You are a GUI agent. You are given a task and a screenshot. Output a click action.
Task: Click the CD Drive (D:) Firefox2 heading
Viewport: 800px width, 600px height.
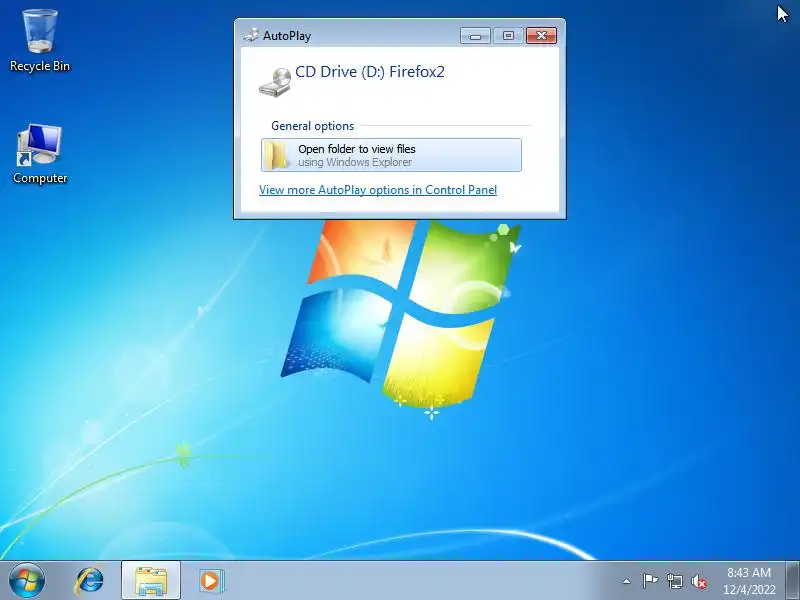click(x=370, y=72)
